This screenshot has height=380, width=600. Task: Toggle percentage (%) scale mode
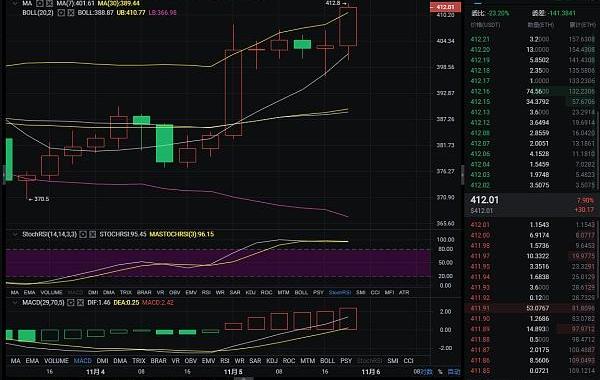tap(440, 372)
